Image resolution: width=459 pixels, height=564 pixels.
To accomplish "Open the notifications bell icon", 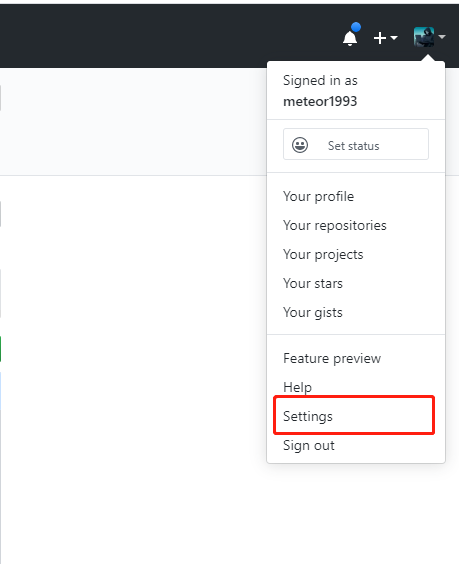I will click(350, 38).
